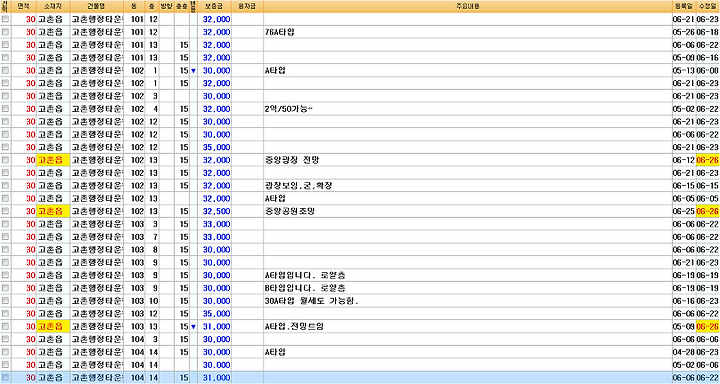Viewport: 720px width, 384px height.
Task: Click the 35,000 deposit in the 102동 row
Action: tap(217, 147)
